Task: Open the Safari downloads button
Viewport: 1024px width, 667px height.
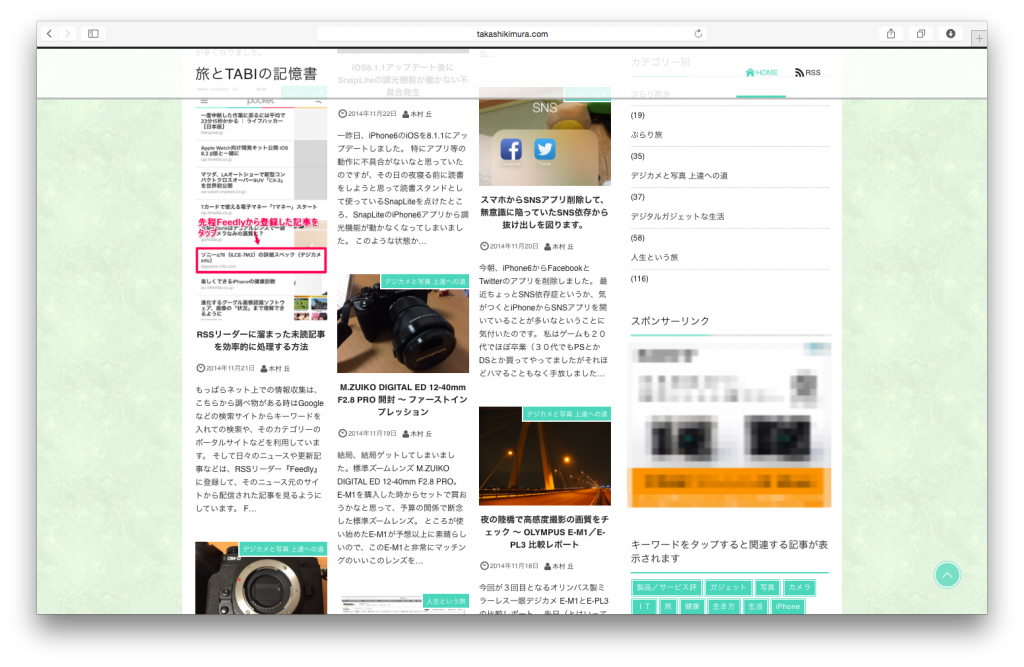Action: coord(951,33)
